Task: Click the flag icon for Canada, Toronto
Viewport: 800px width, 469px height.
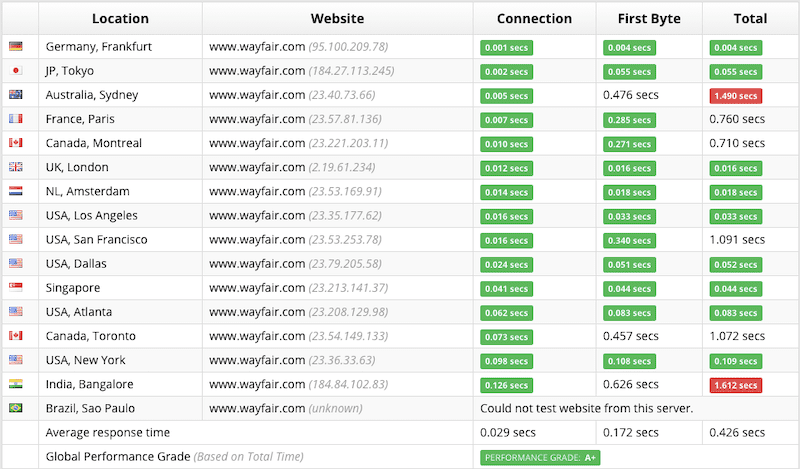Action: (x=16, y=335)
